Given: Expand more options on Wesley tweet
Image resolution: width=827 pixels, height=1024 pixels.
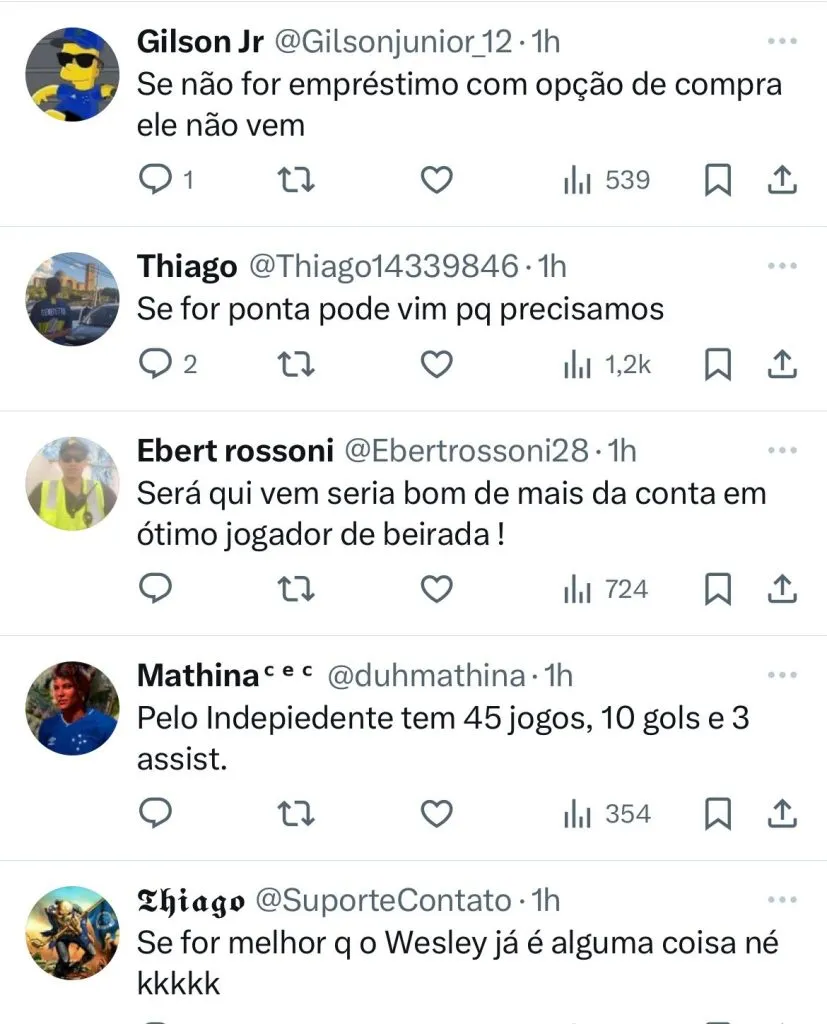Looking at the screenshot, I should 781,901.
